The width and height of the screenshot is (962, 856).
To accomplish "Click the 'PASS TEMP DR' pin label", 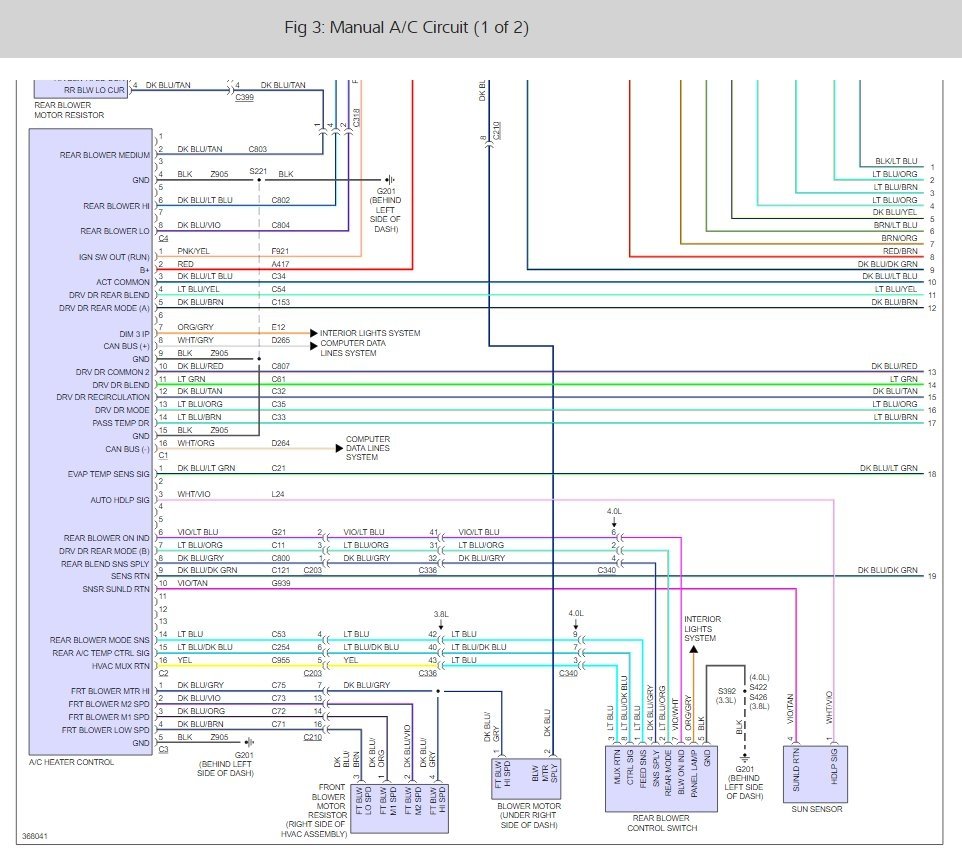I will coord(120,423).
